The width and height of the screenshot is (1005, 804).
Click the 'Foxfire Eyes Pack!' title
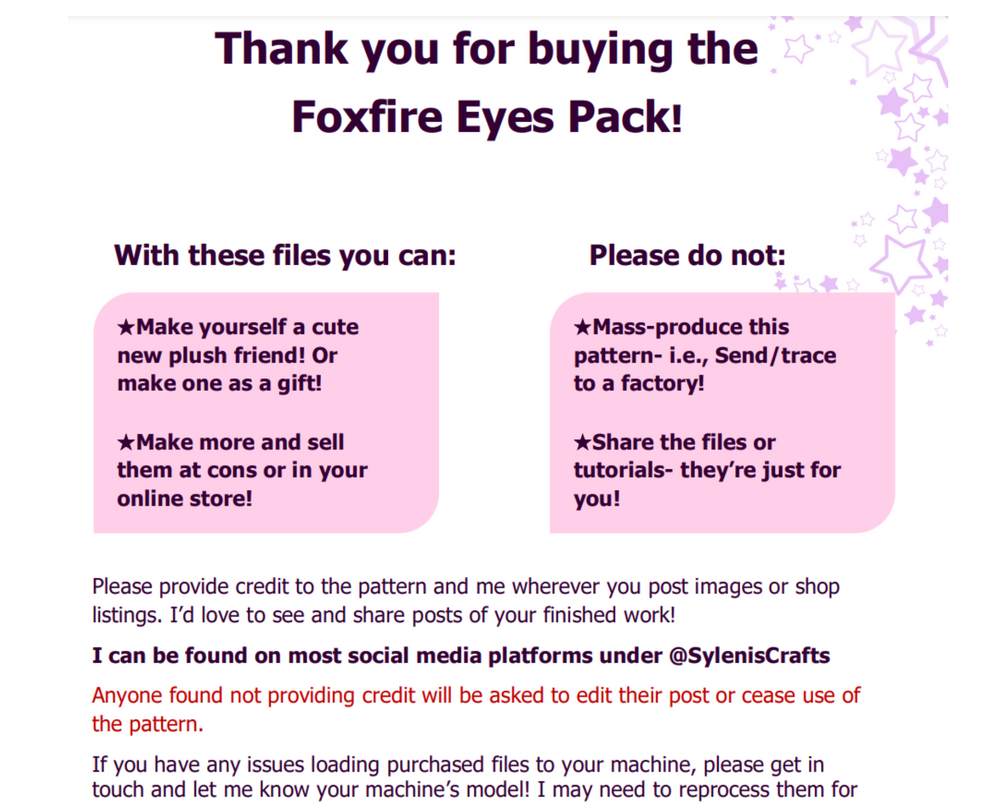pos(486,117)
